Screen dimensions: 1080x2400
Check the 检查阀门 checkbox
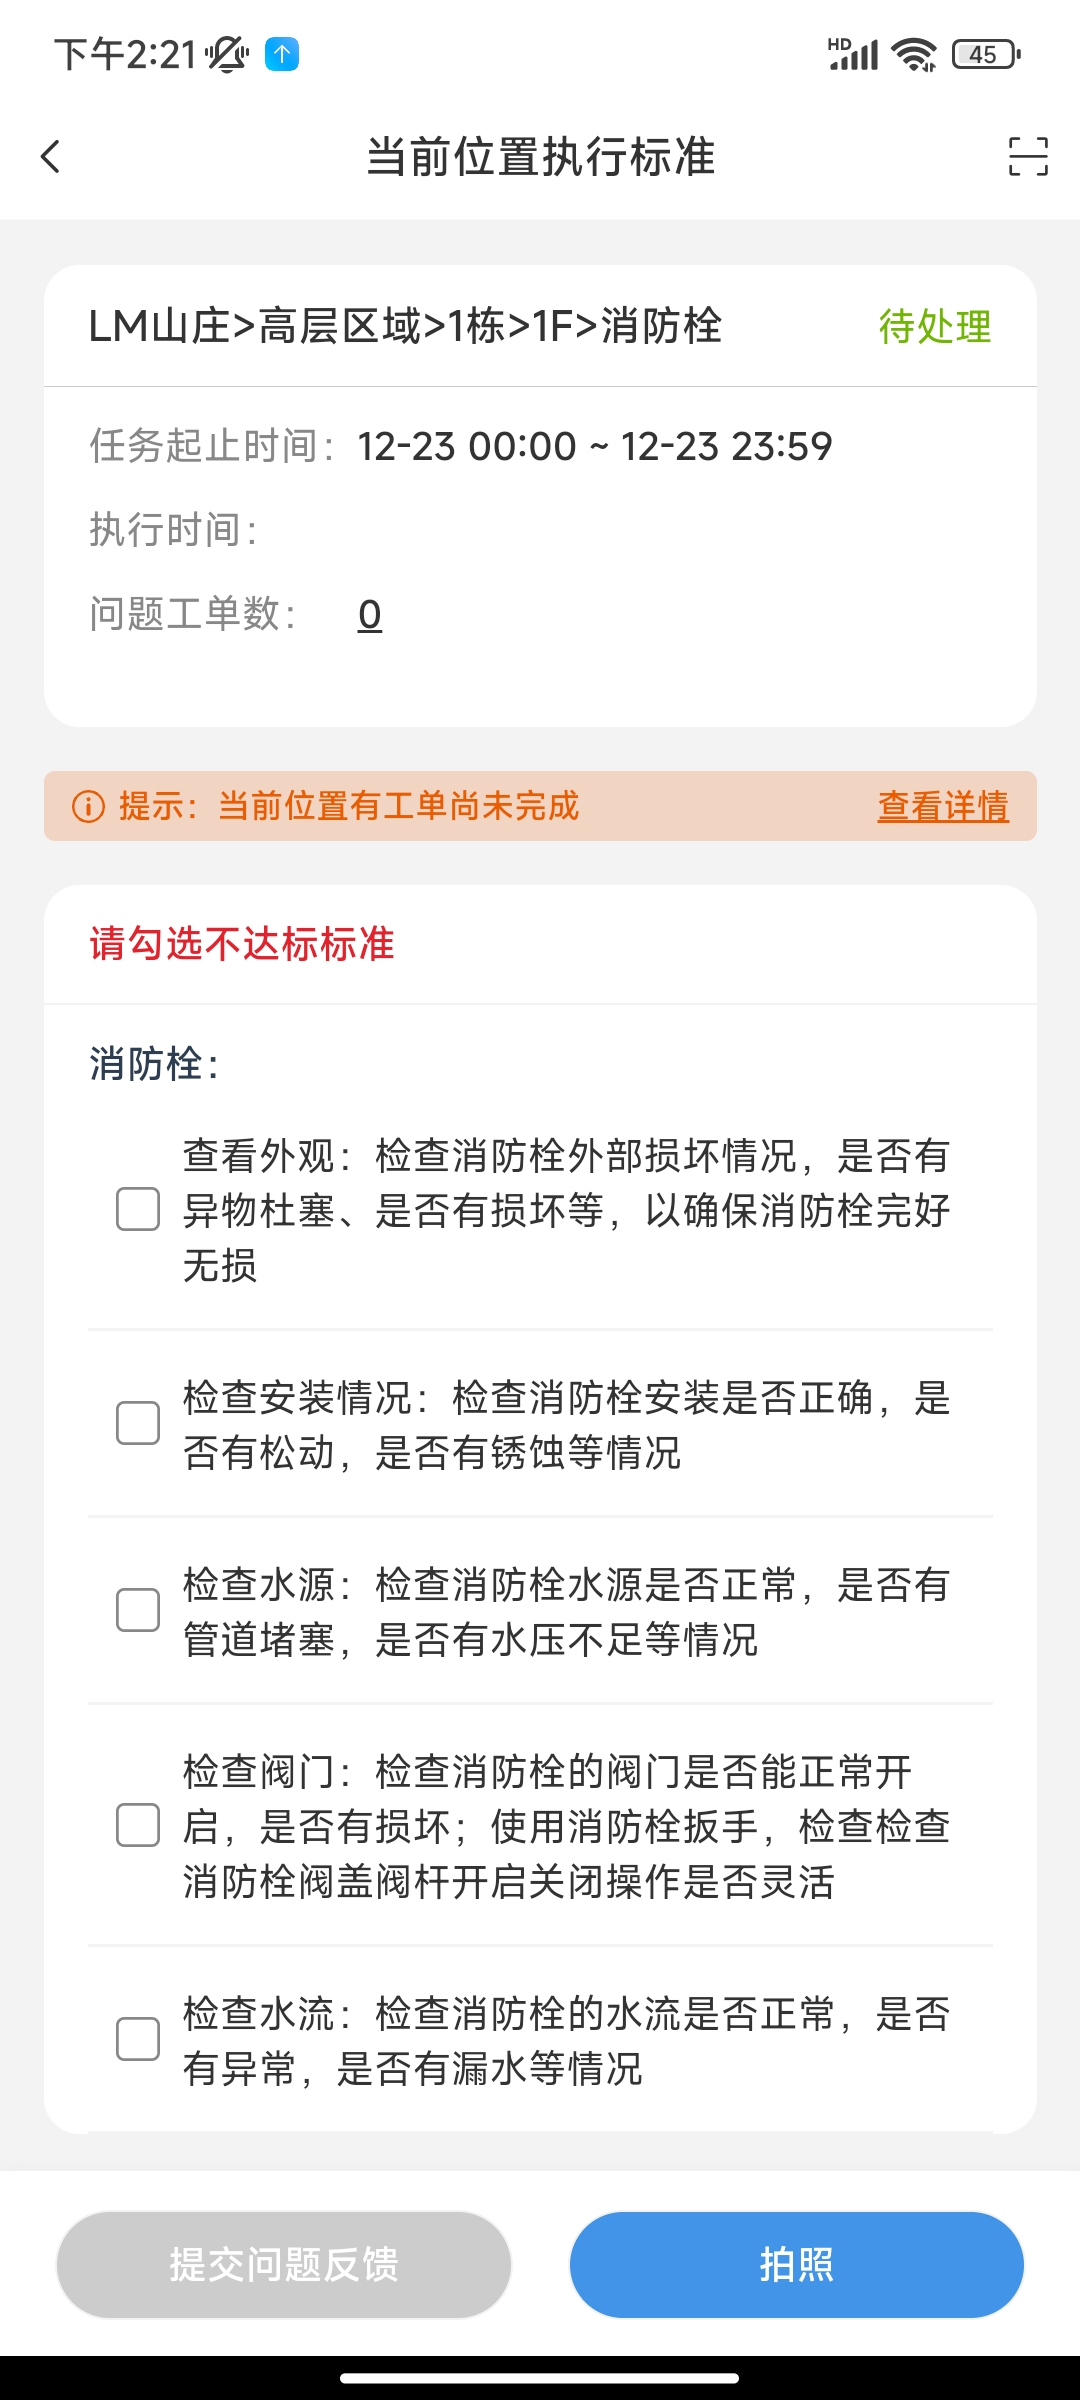pyautogui.click(x=137, y=1825)
